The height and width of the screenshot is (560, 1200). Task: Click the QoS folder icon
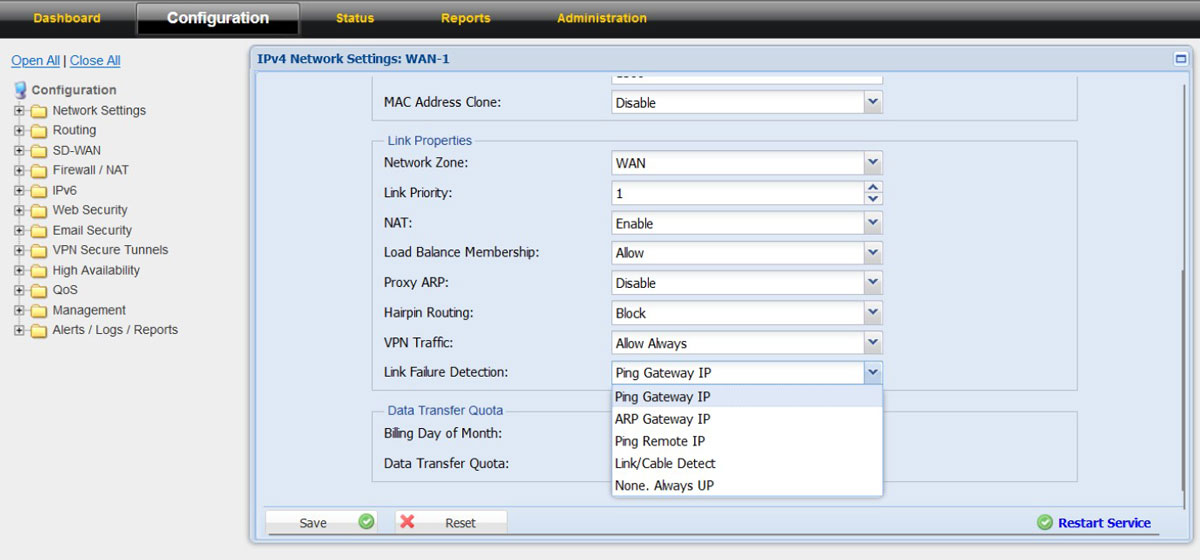tap(38, 291)
